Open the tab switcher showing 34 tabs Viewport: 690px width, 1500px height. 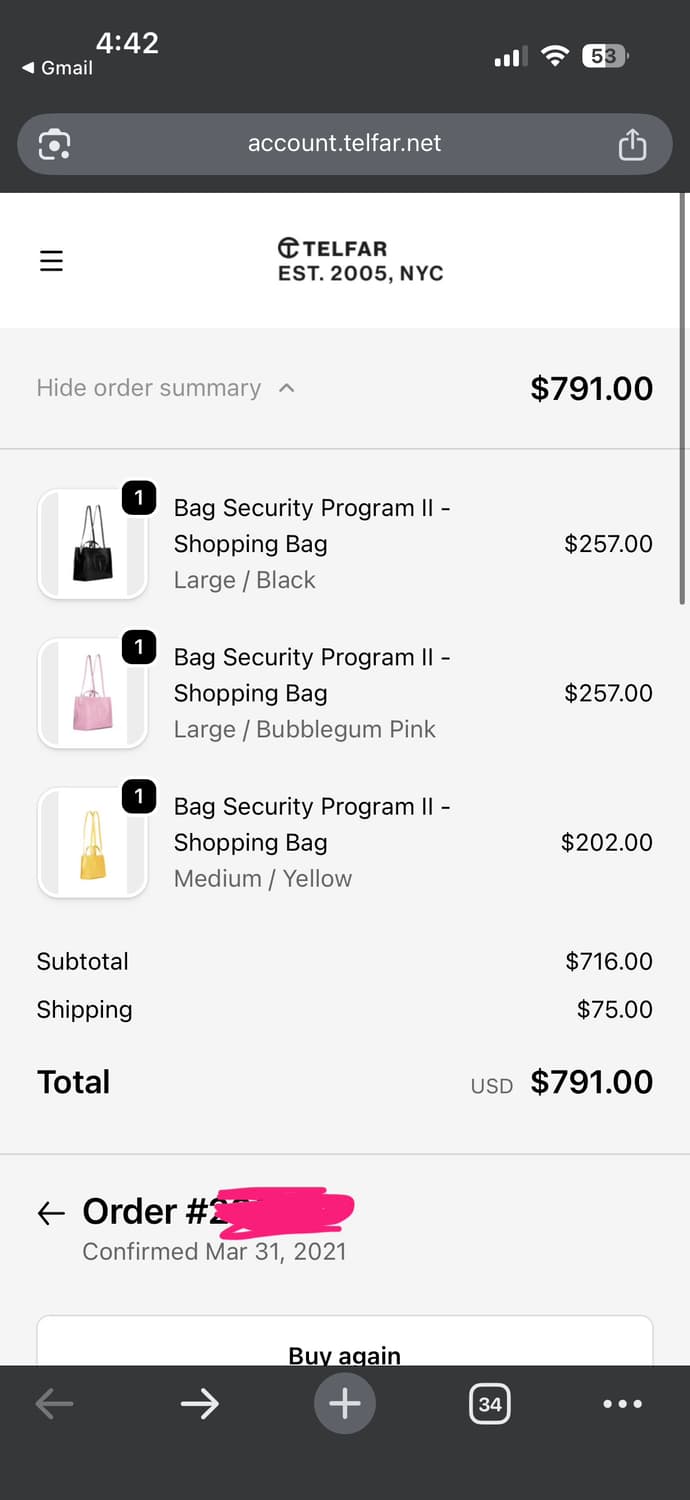click(x=489, y=1404)
